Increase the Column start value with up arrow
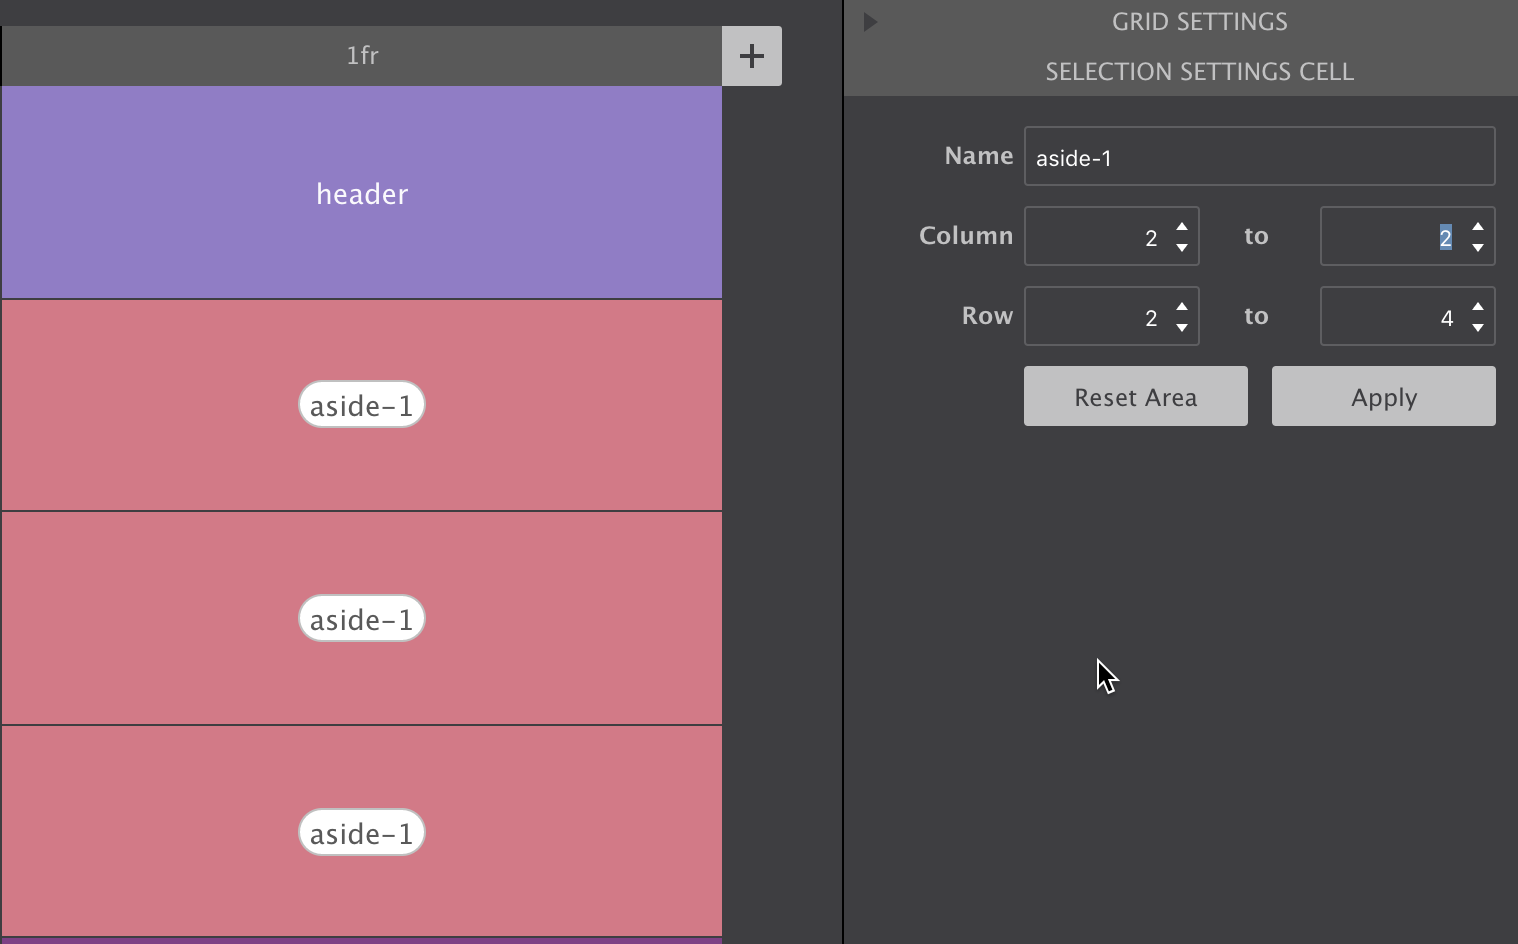The image size is (1518, 944). tap(1182, 226)
